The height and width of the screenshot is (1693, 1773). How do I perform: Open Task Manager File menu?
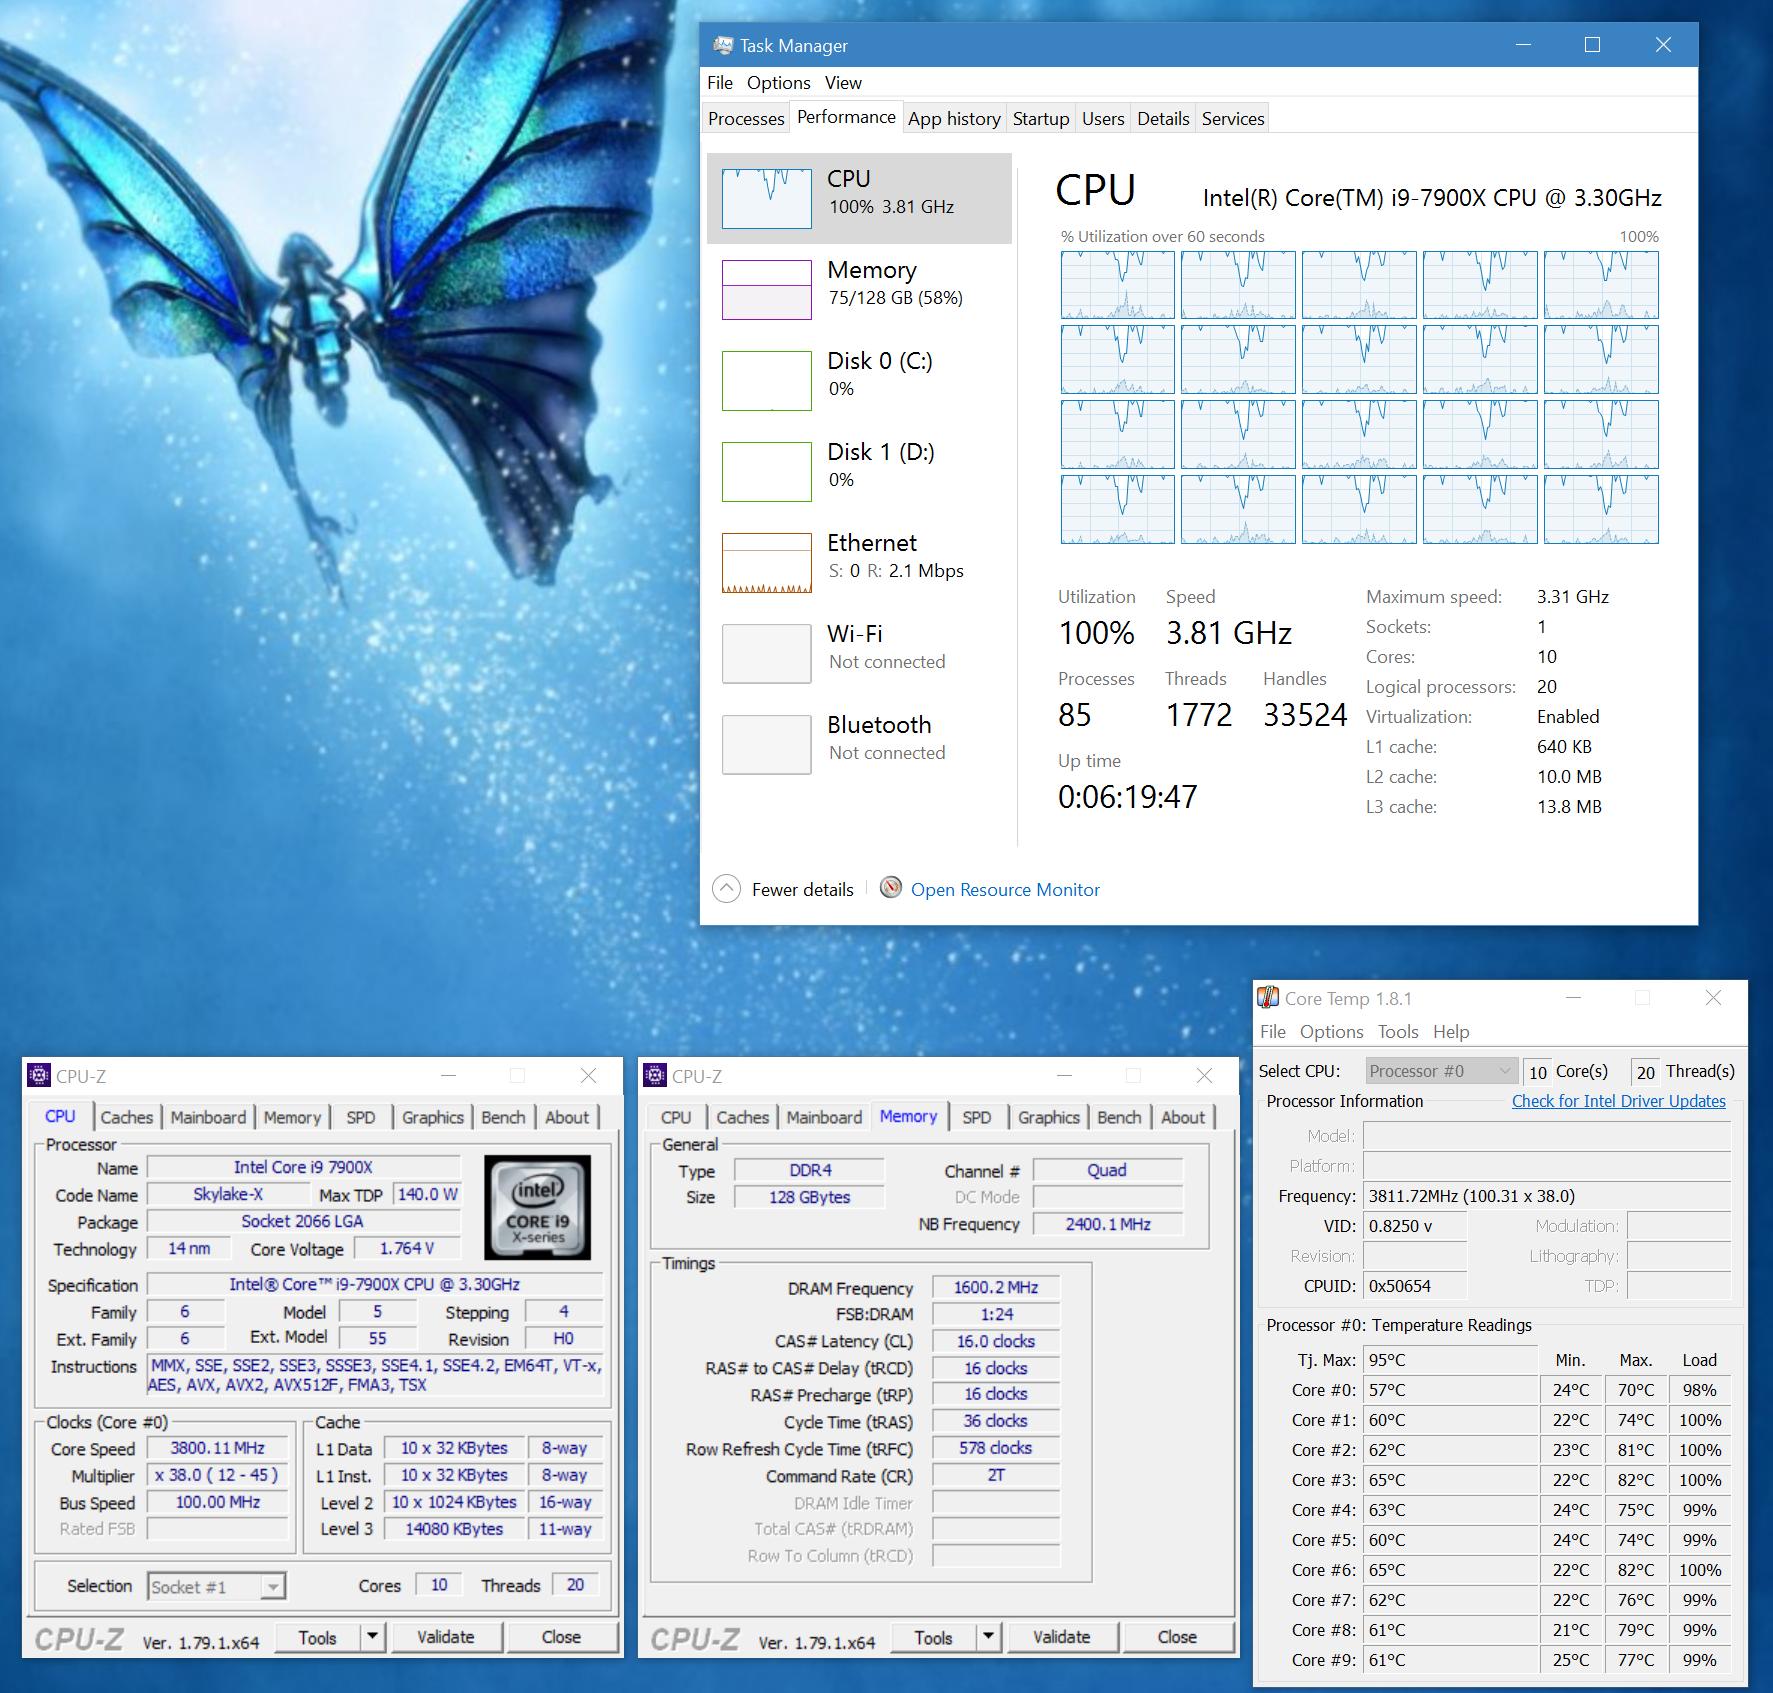720,83
